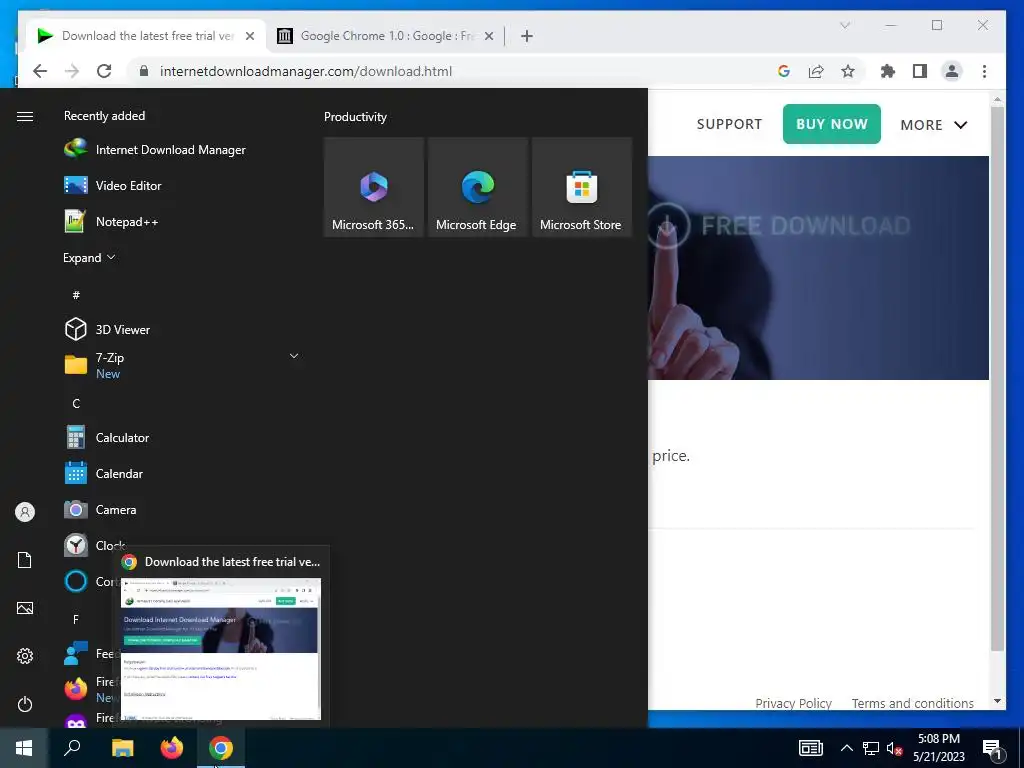Launch Firefox from Start app list

[76, 689]
